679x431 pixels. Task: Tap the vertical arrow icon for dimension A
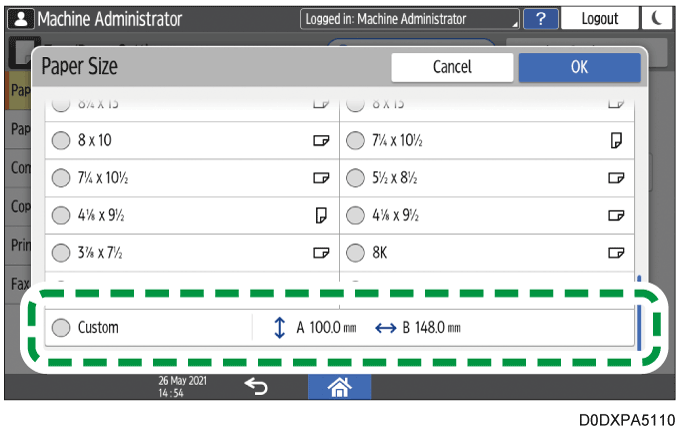click(279, 327)
